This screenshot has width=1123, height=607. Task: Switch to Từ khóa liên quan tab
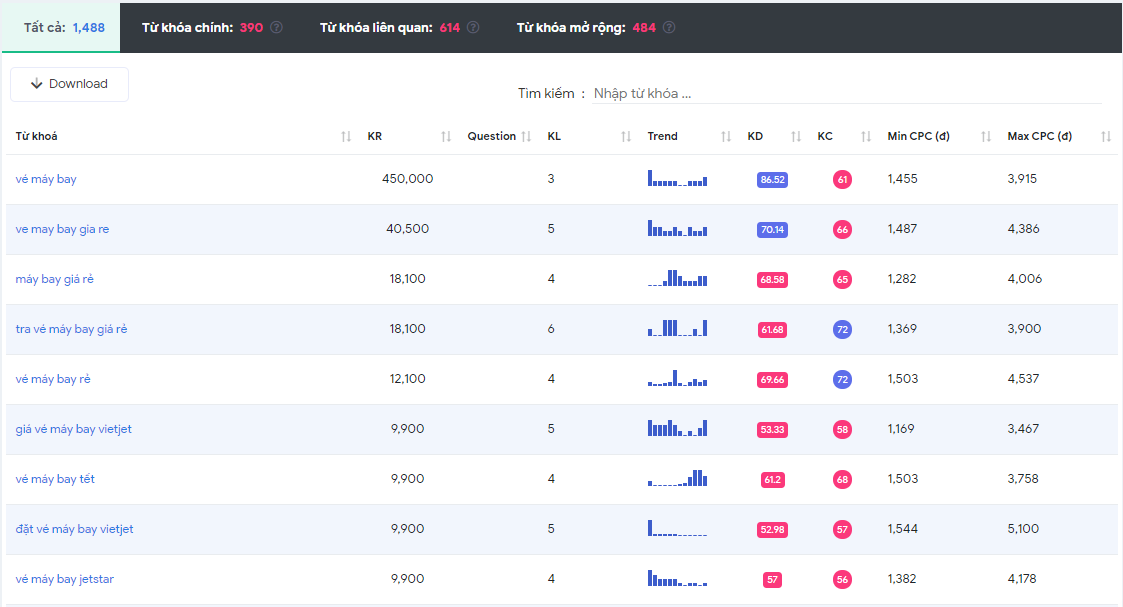click(399, 28)
